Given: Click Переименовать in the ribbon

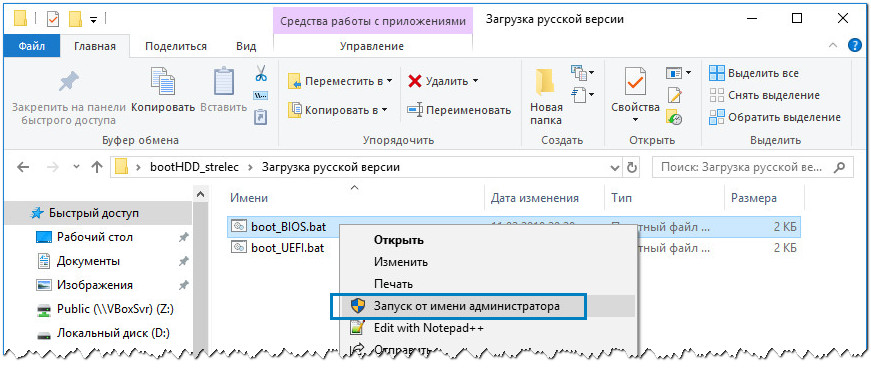Looking at the screenshot, I should click(458, 110).
